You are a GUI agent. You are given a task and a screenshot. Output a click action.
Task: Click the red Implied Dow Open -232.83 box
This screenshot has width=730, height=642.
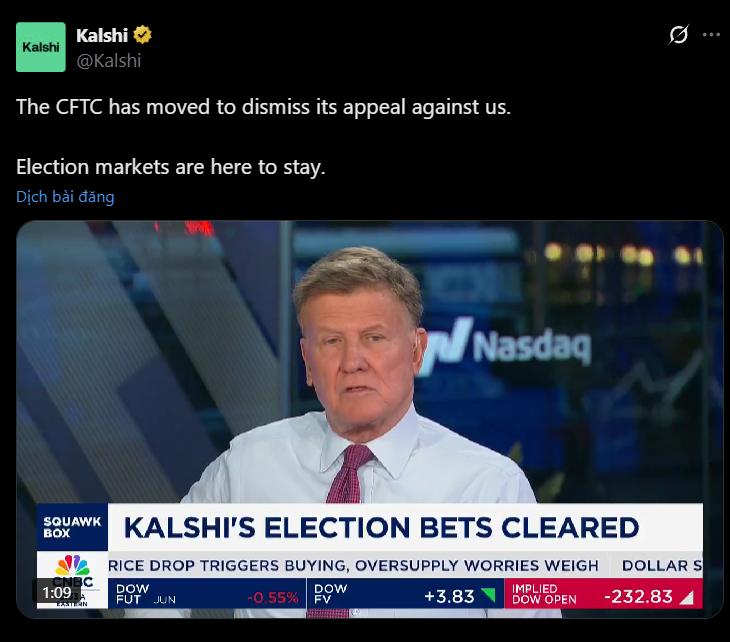[602, 595]
